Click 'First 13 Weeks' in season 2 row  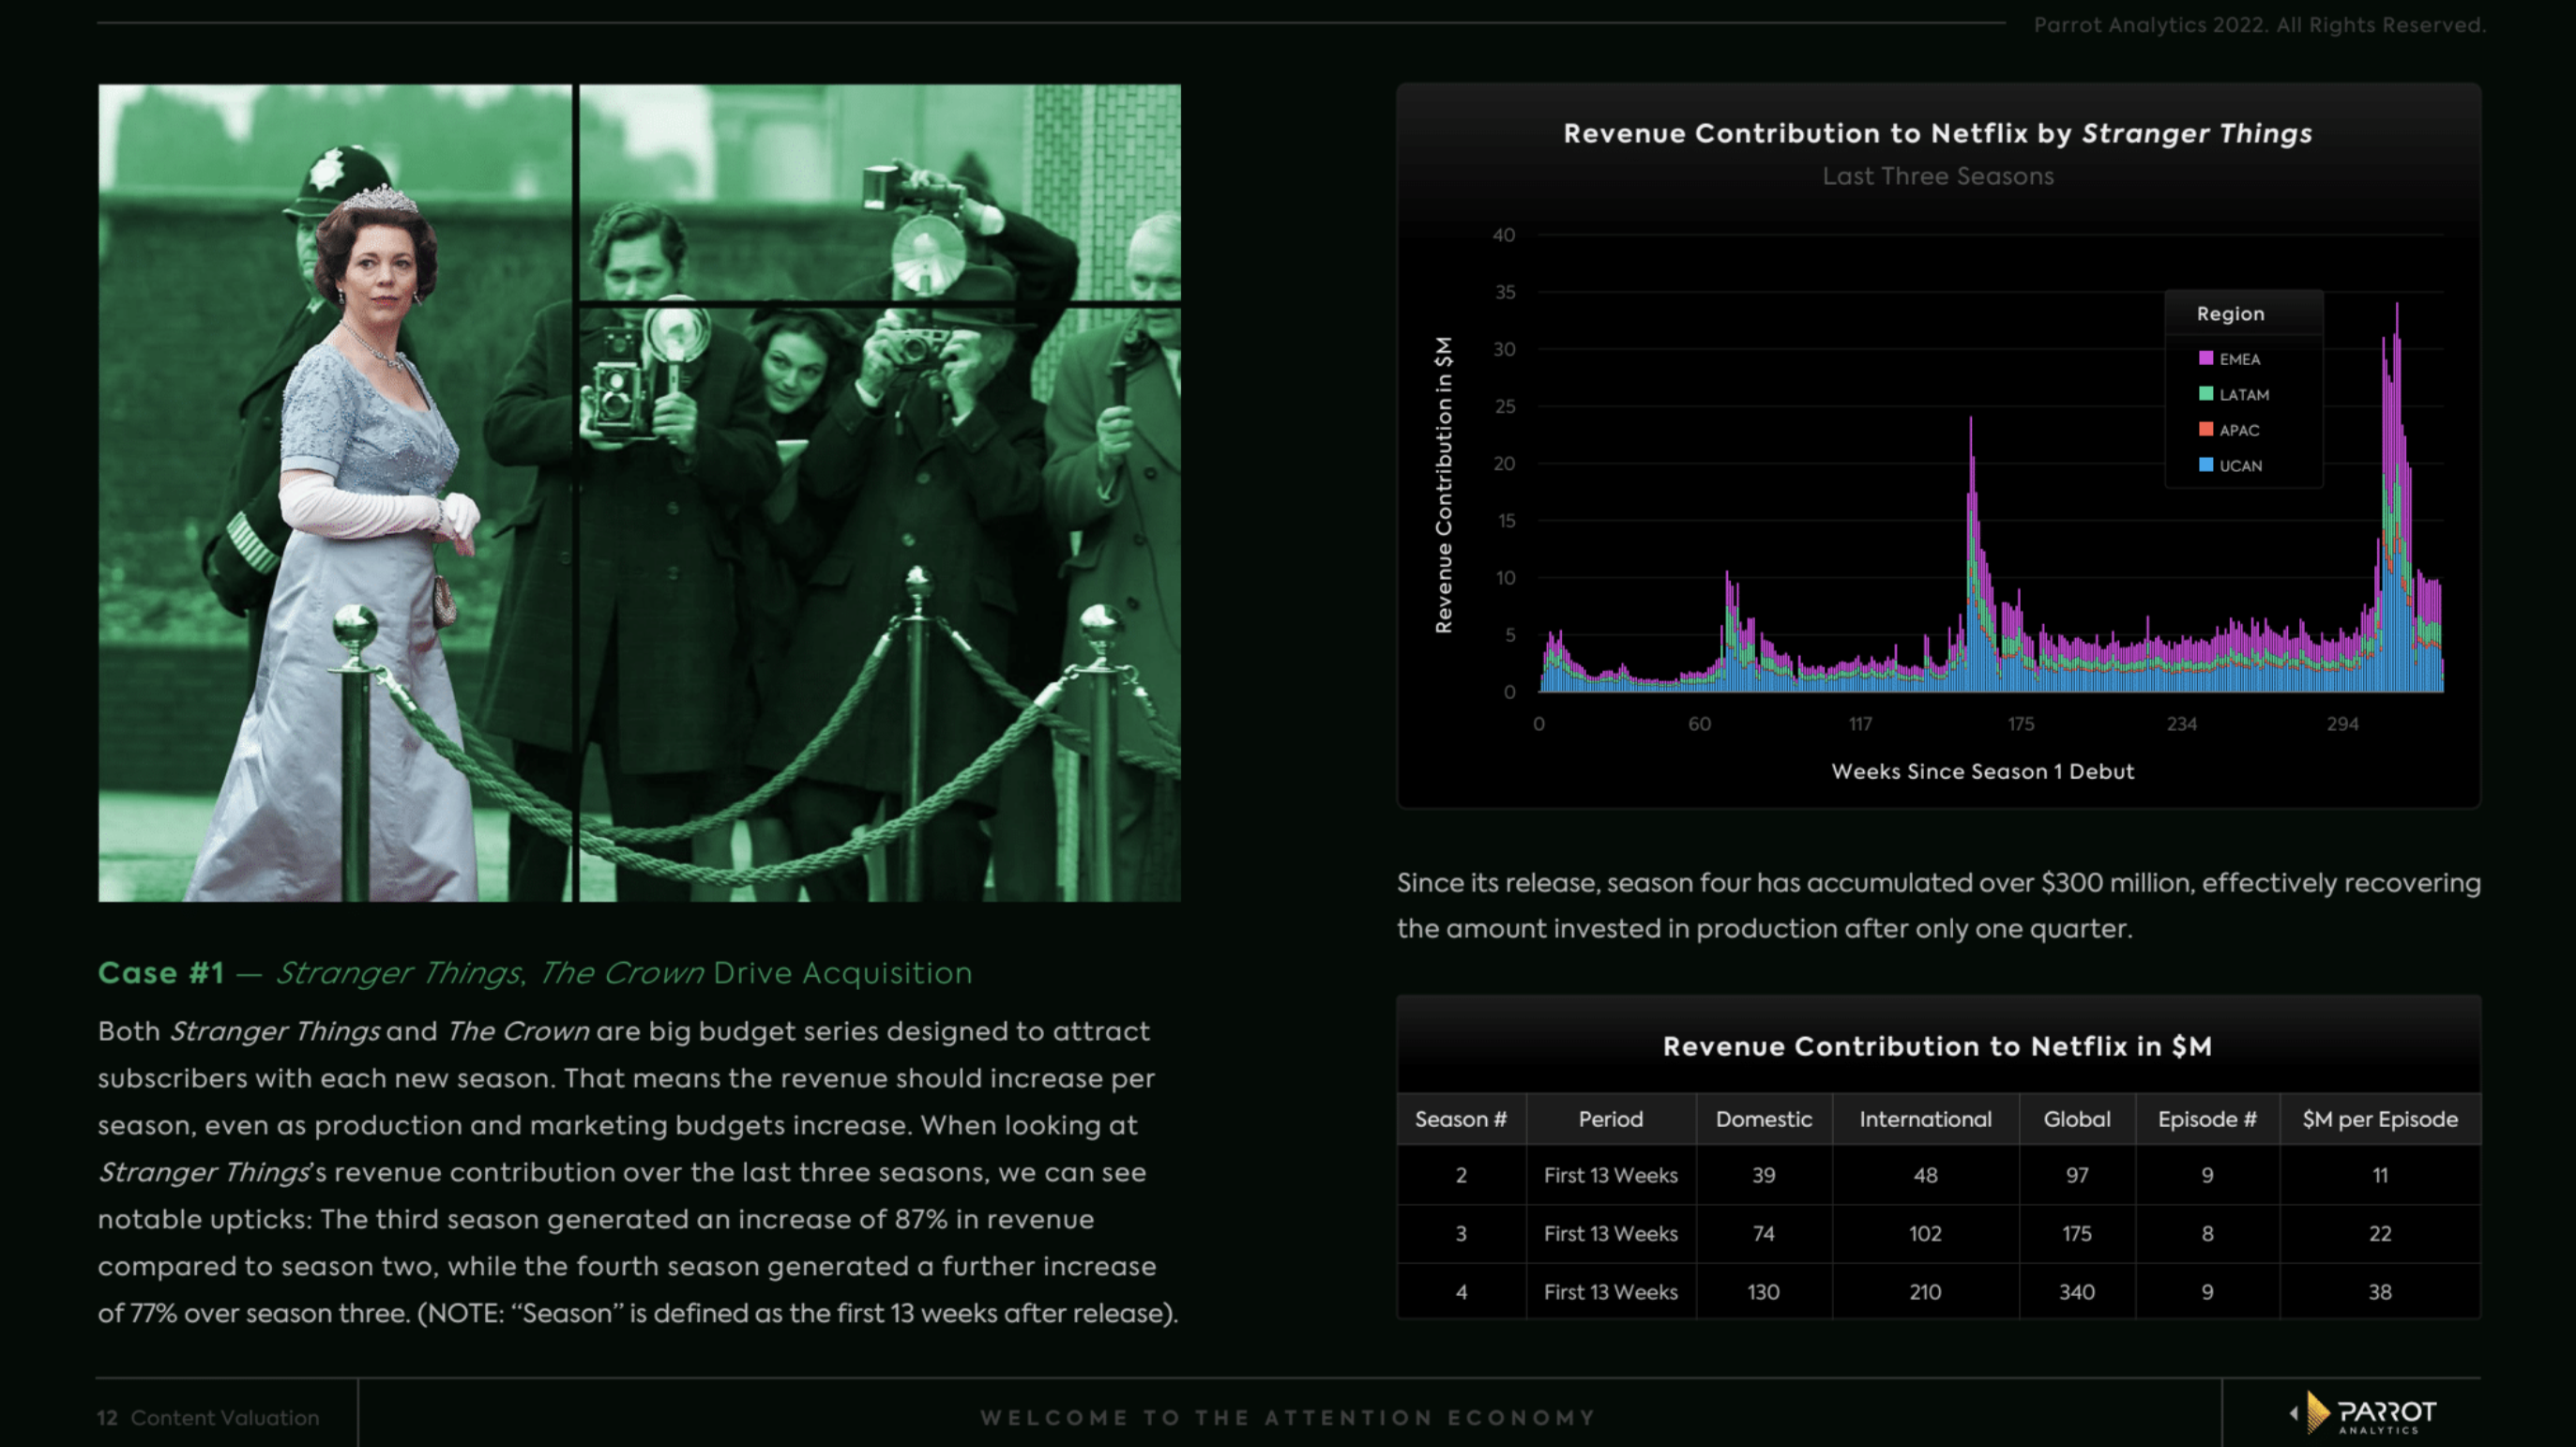click(x=1610, y=1176)
